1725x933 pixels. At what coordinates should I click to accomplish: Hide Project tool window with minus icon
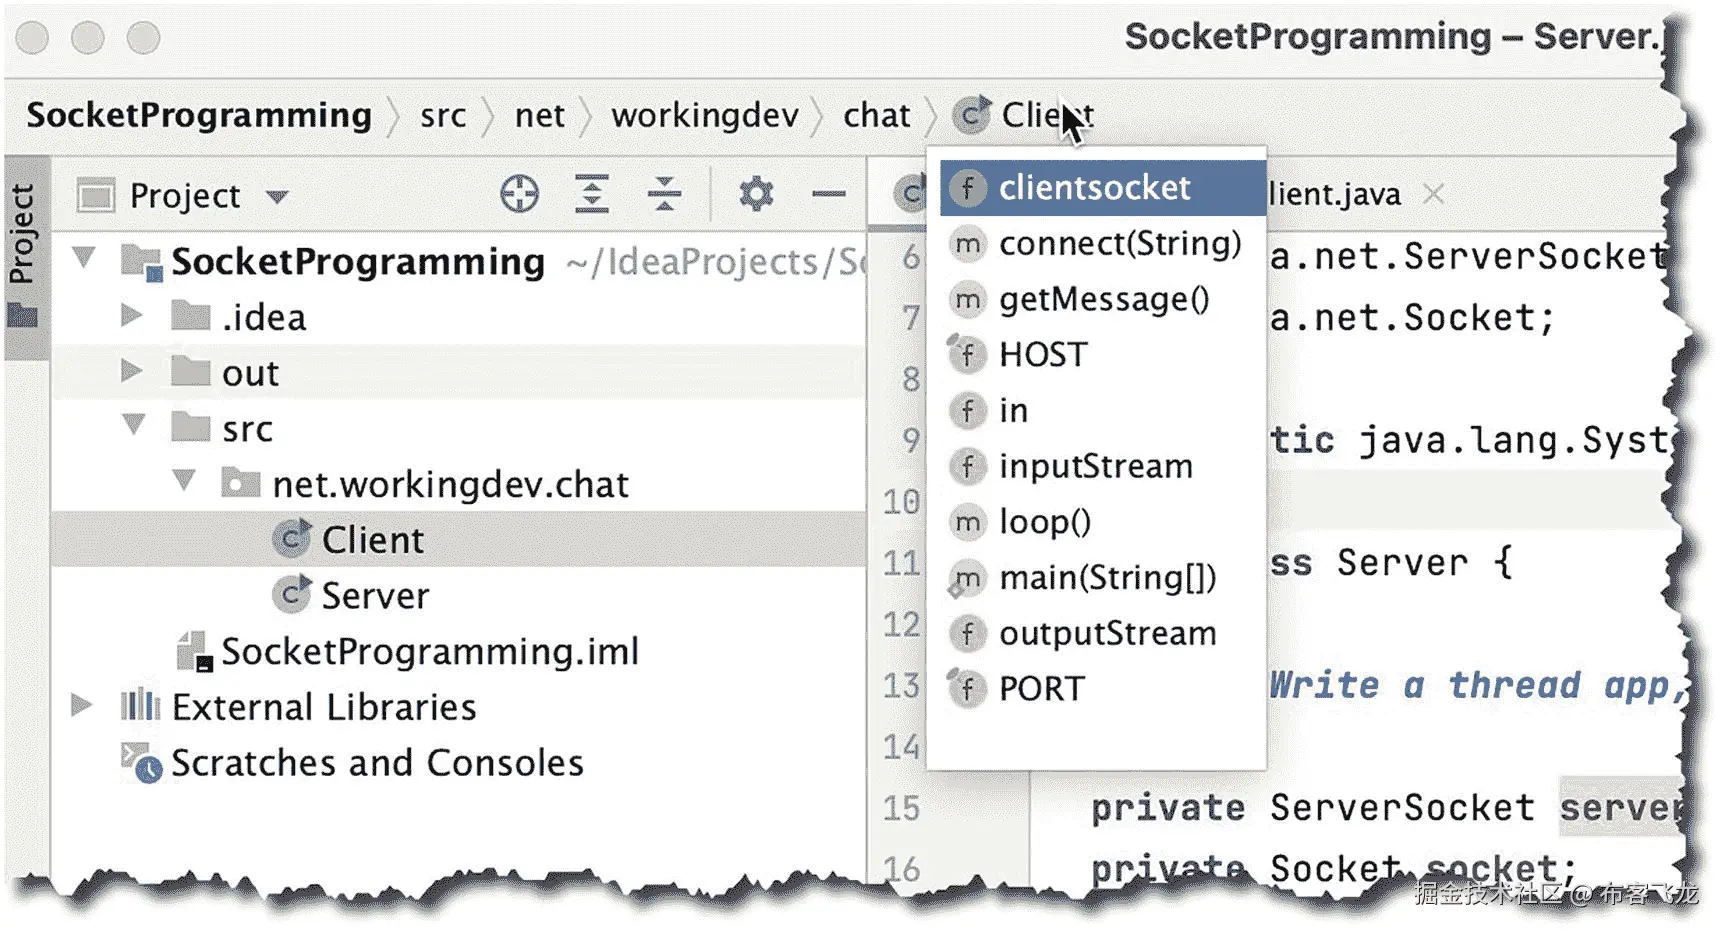tap(829, 194)
